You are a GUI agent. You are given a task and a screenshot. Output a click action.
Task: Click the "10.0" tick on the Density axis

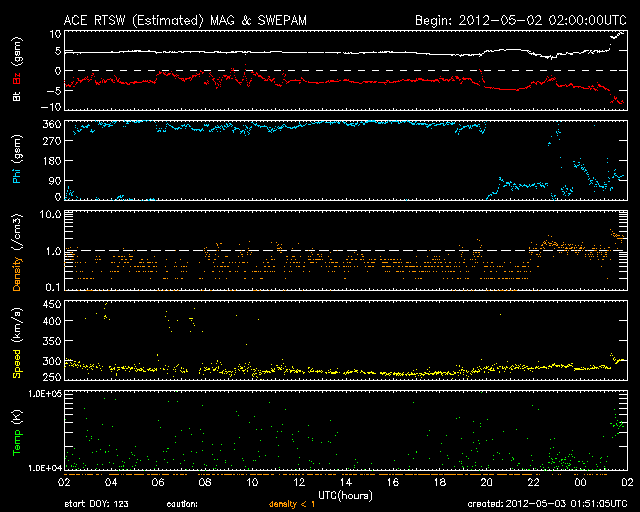[51, 214]
